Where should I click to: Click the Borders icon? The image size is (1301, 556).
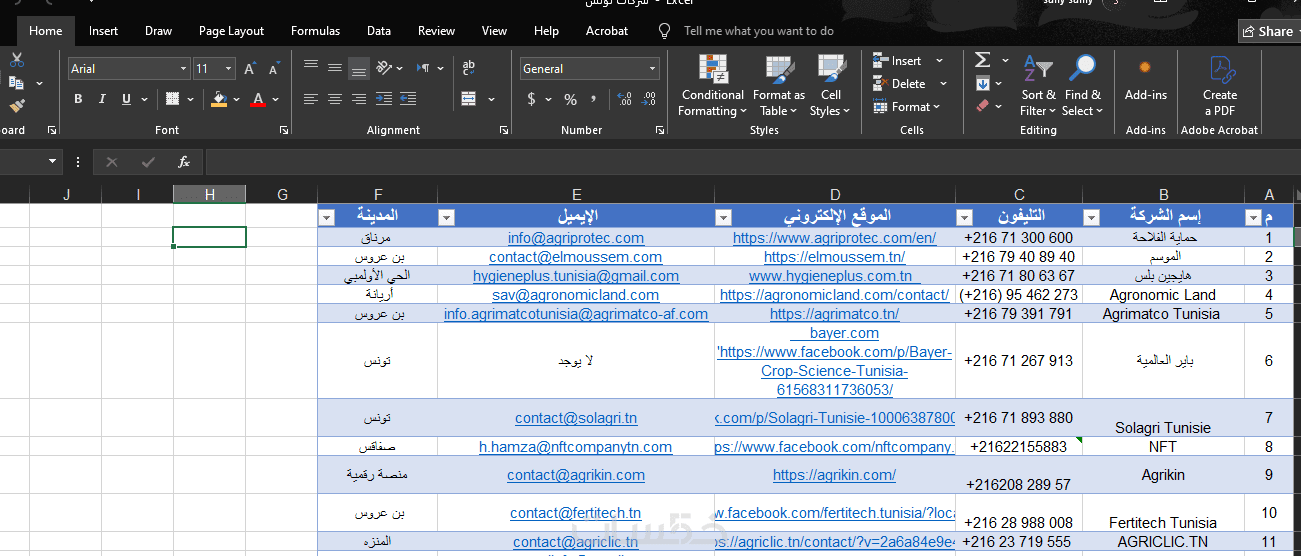coord(173,99)
